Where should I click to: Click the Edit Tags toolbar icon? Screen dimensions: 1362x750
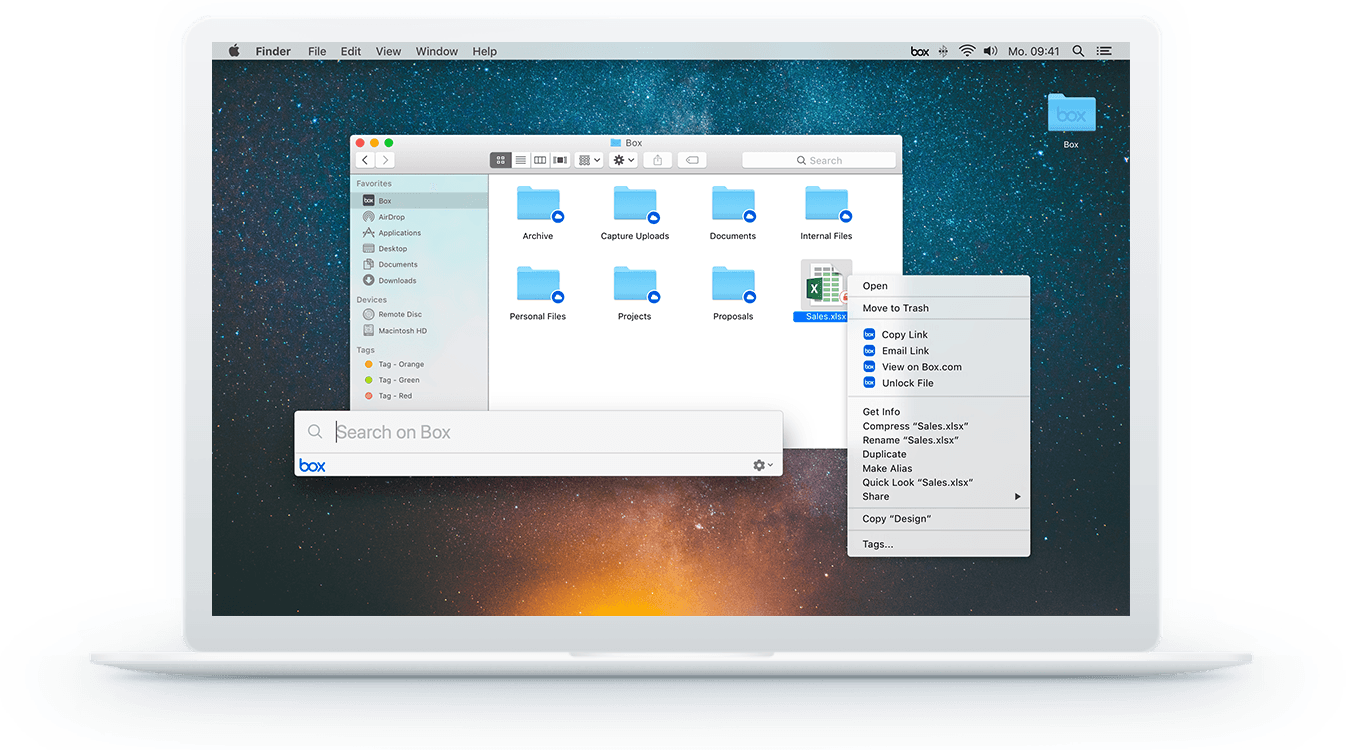[x=692, y=160]
